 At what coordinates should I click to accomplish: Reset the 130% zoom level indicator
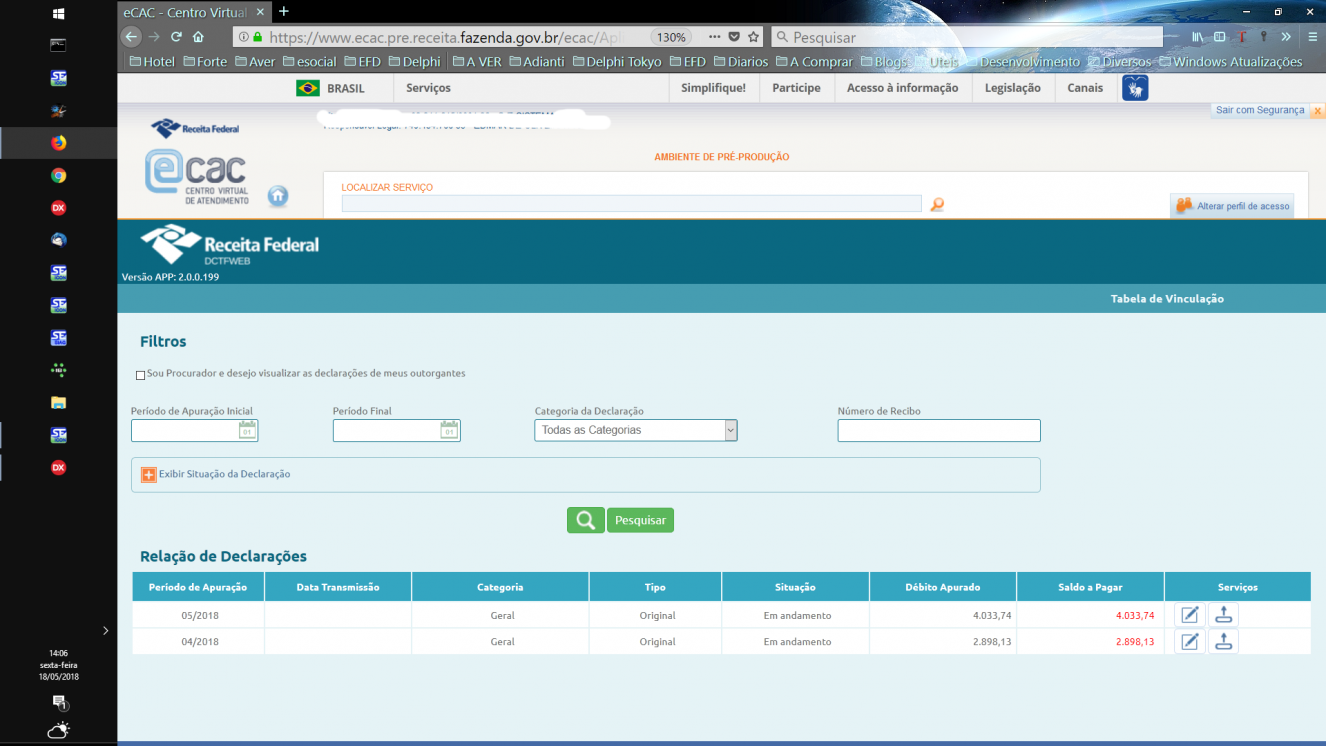pyautogui.click(x=670, y=37)
